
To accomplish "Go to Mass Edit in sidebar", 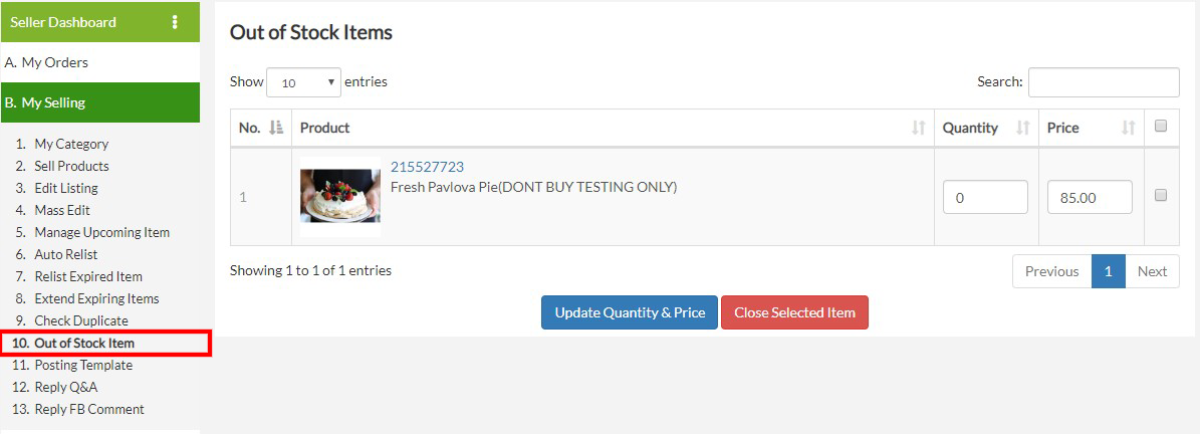I will click(63, 210).
